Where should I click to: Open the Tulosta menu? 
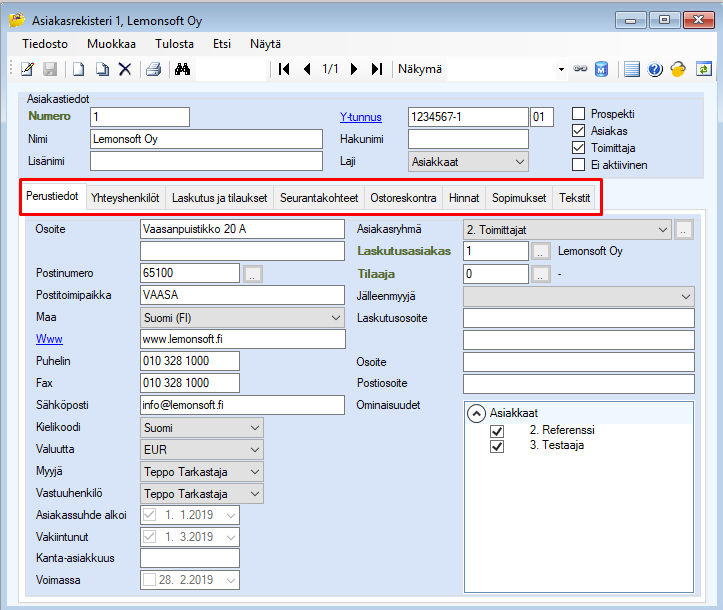[x=174, y=44]
